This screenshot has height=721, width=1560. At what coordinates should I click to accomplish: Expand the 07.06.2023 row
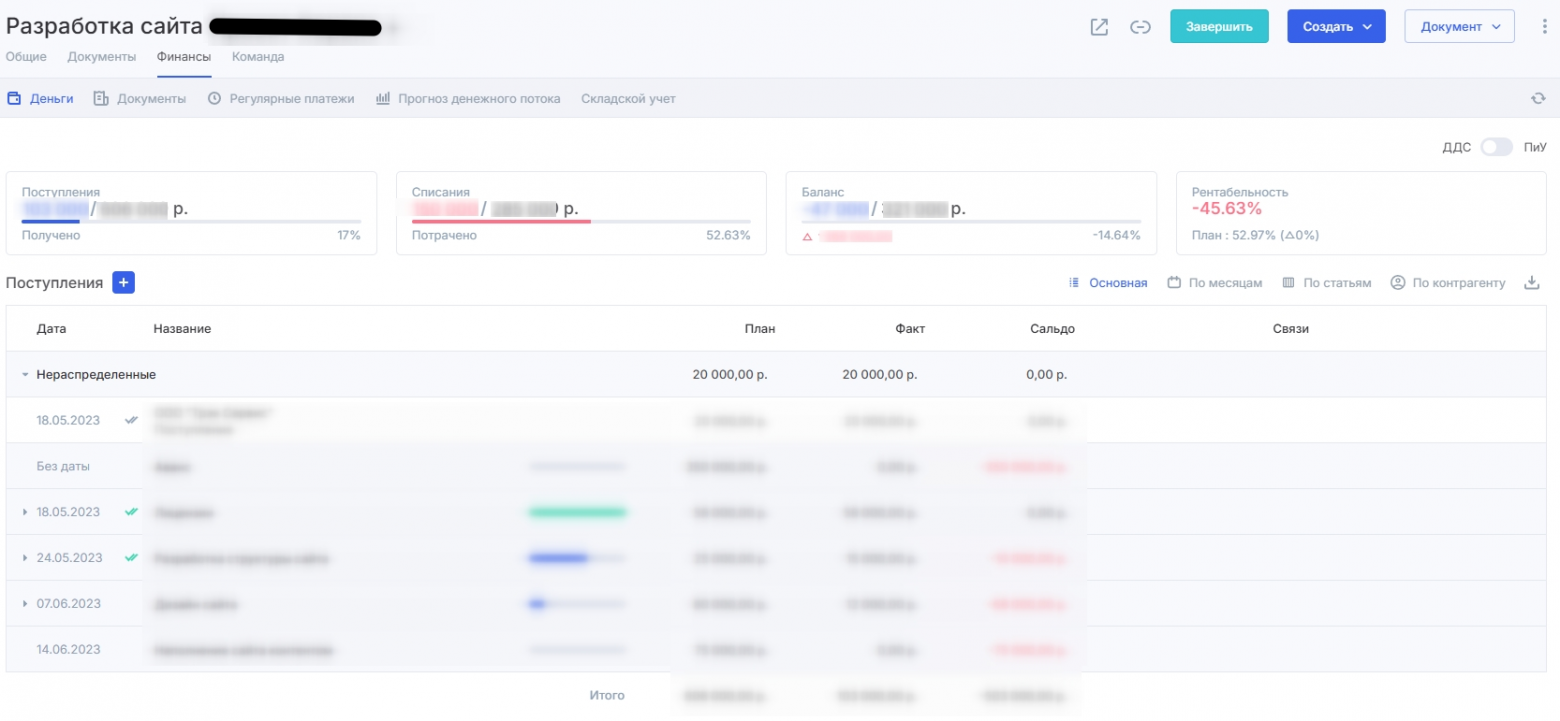coord(25,604)
